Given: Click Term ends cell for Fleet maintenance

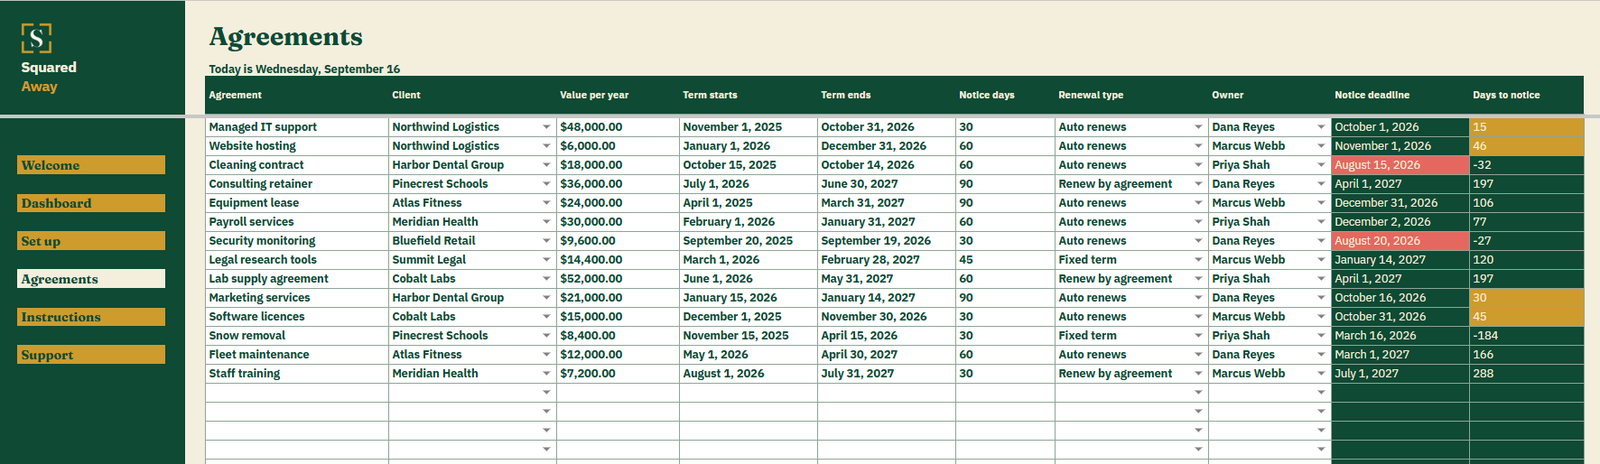Looking at the screenshot, I should pos(886,355).
